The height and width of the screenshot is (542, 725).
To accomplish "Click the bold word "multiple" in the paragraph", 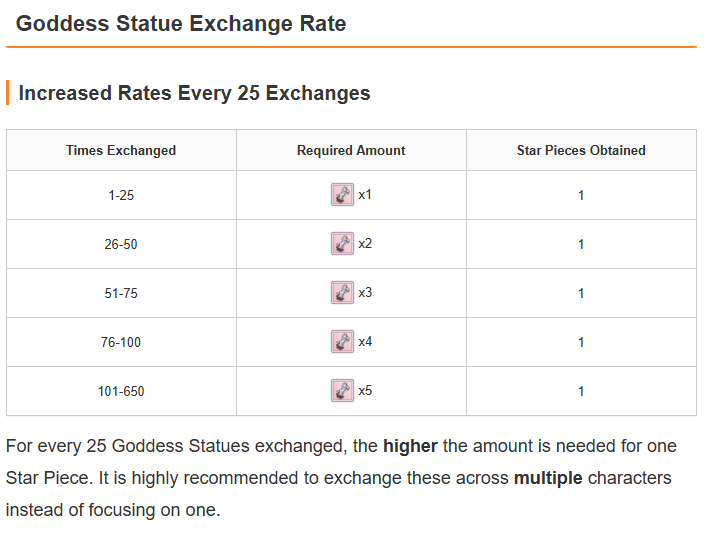I will [x=548, y=478].
